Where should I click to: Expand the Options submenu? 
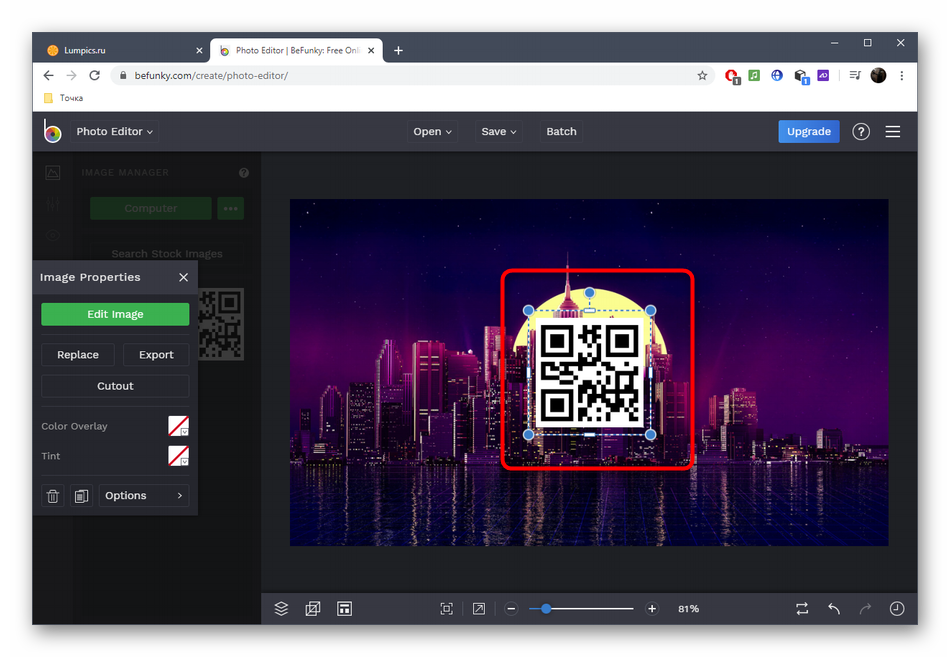tap(144, 496)
